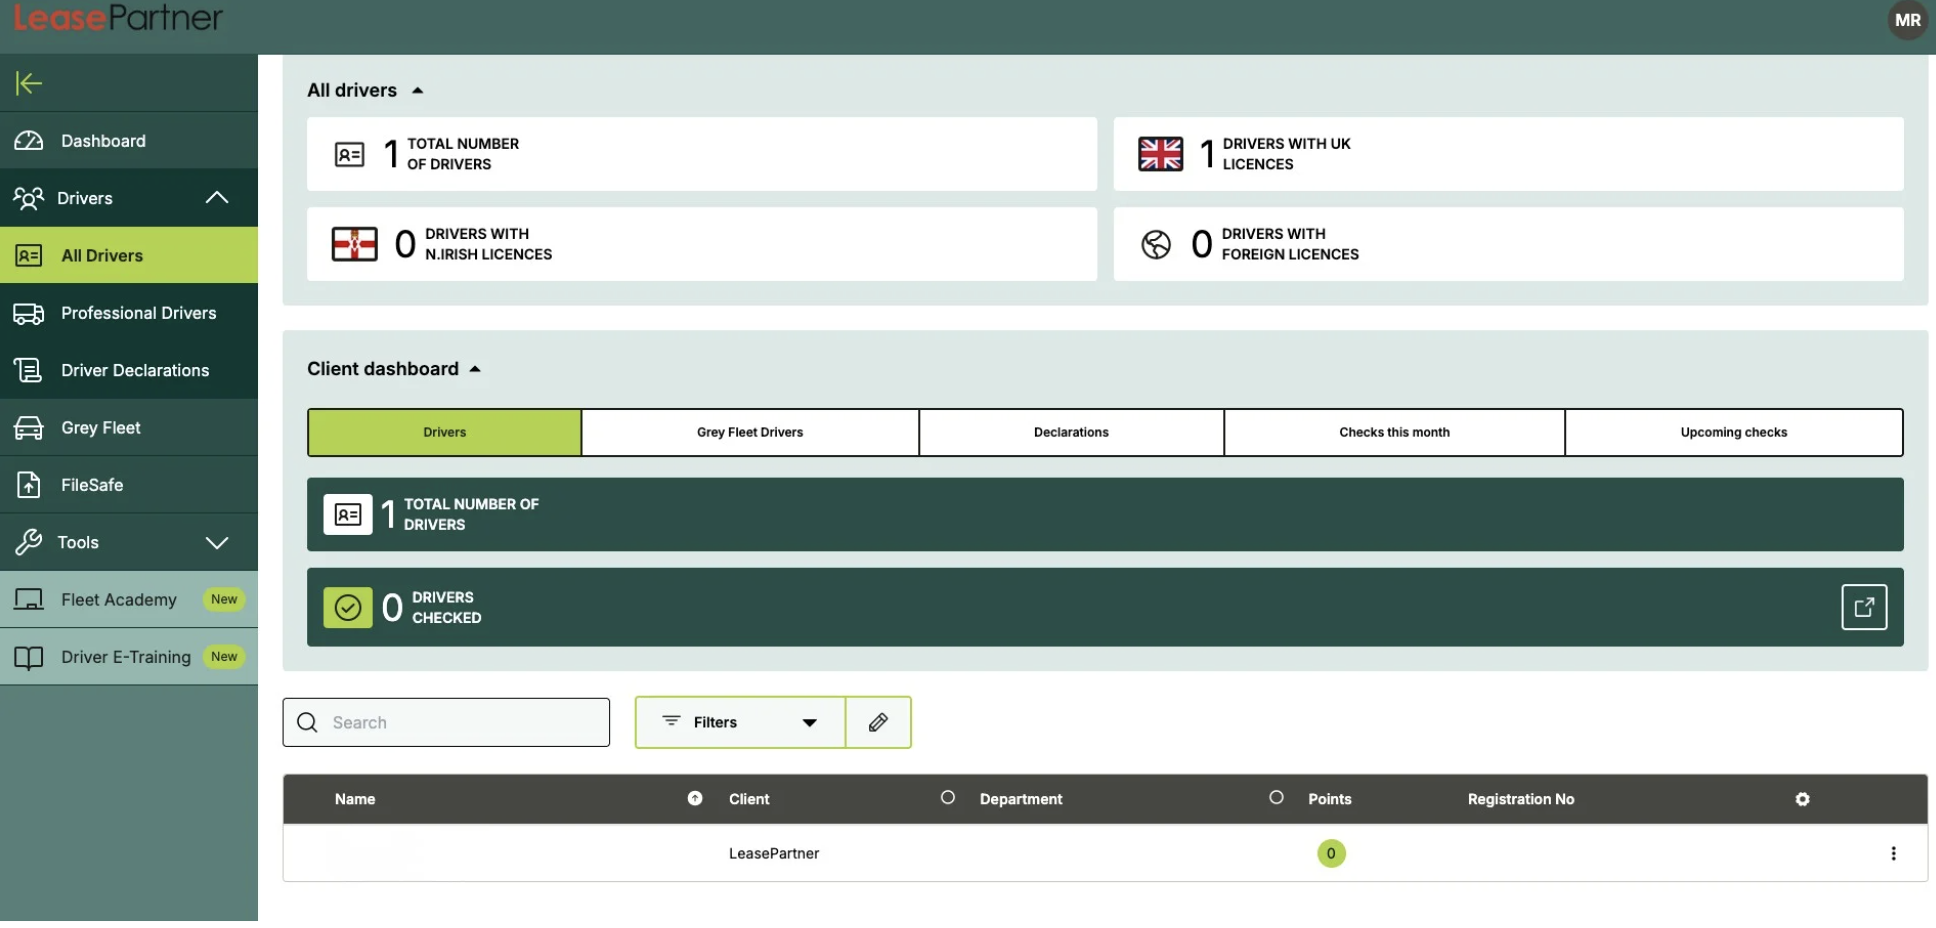Open FileSafe from the sidebar
This screenshot has width=1936, height=928.
[129, 485]
